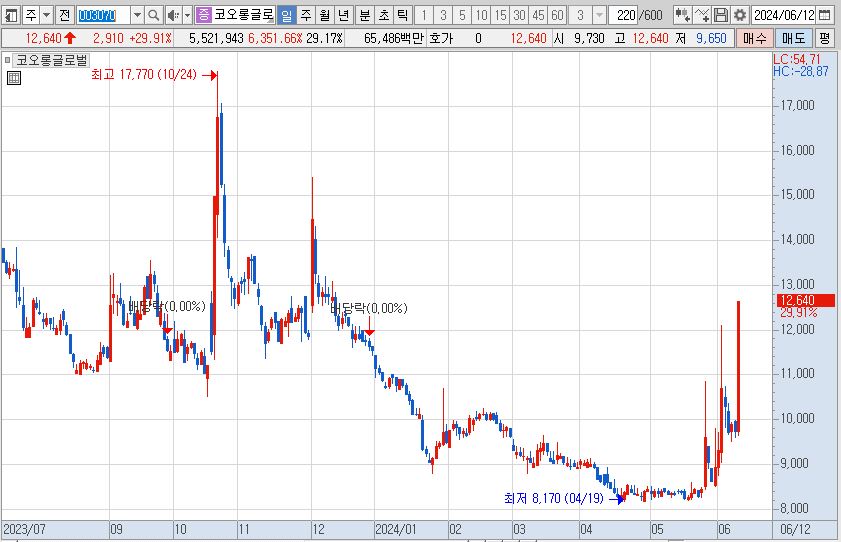The image size is (841, 542).
Task: Click the 호가 label
Action: (441, 39)
